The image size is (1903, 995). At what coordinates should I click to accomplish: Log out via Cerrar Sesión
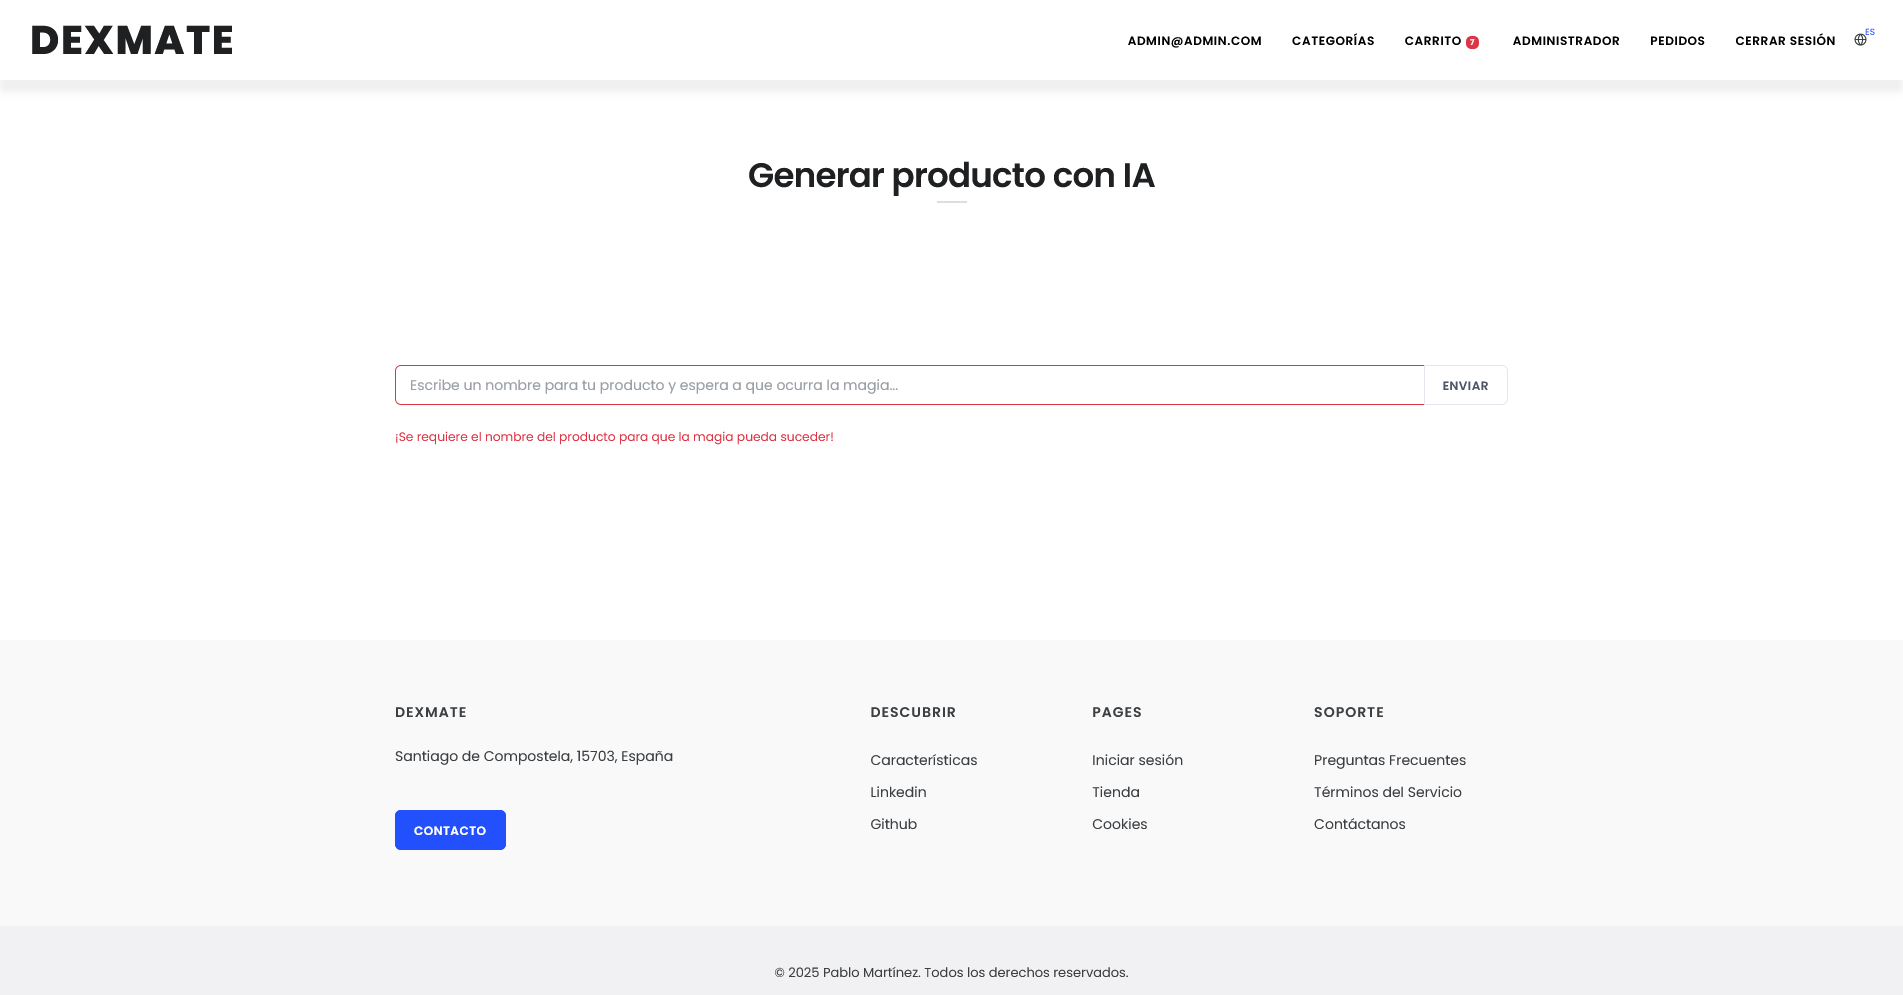(x=1784, y=41)
